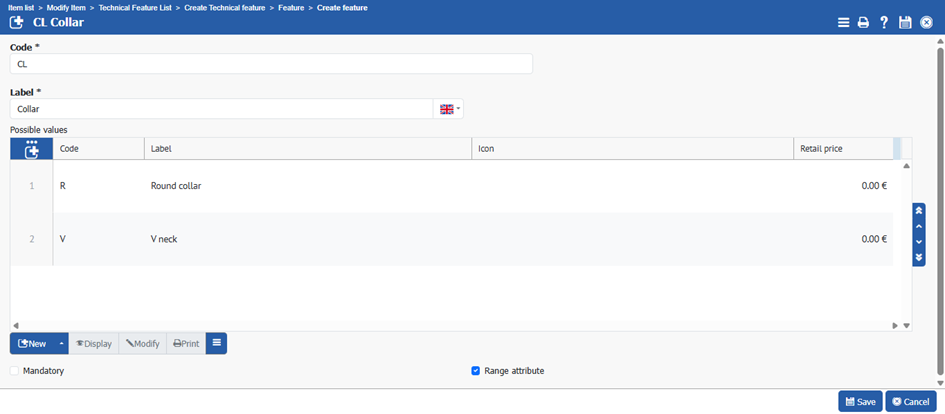The height and width of the screenshot is (414, 945).
Task: Click the add-row icon in the table header
Action: [x=31, y=149]
